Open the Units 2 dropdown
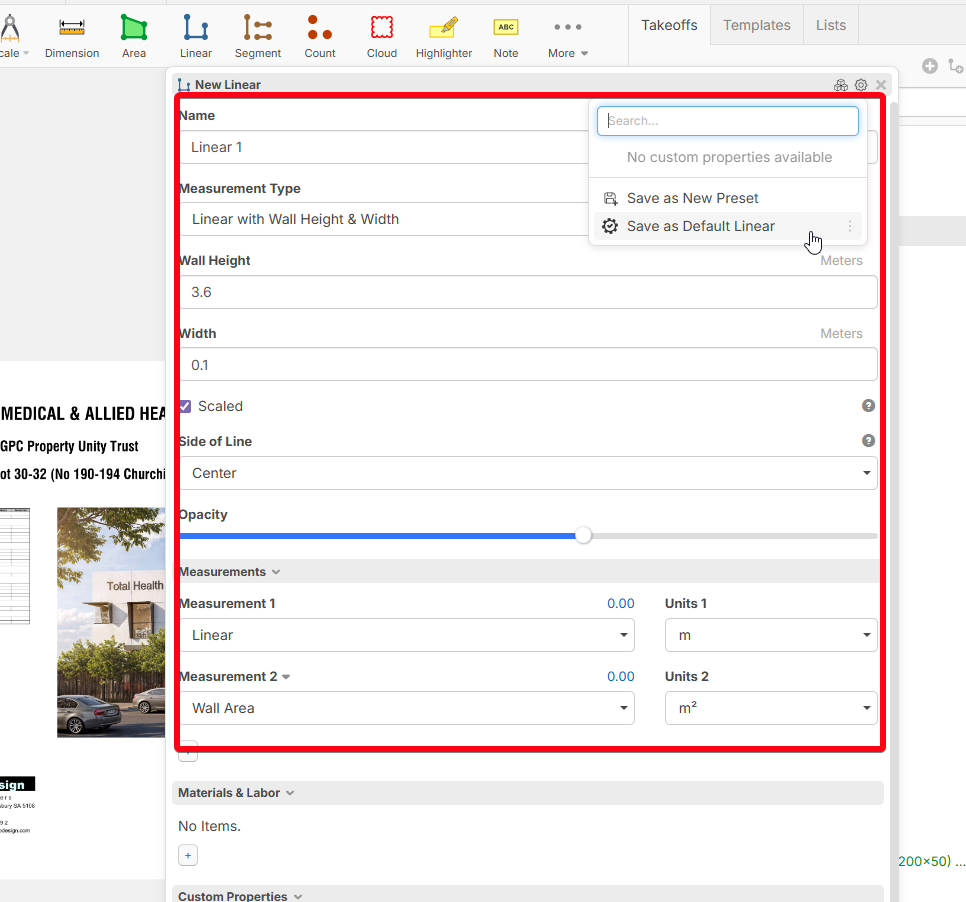The height and width of the screenshot is (902, 966). point(770,708)
